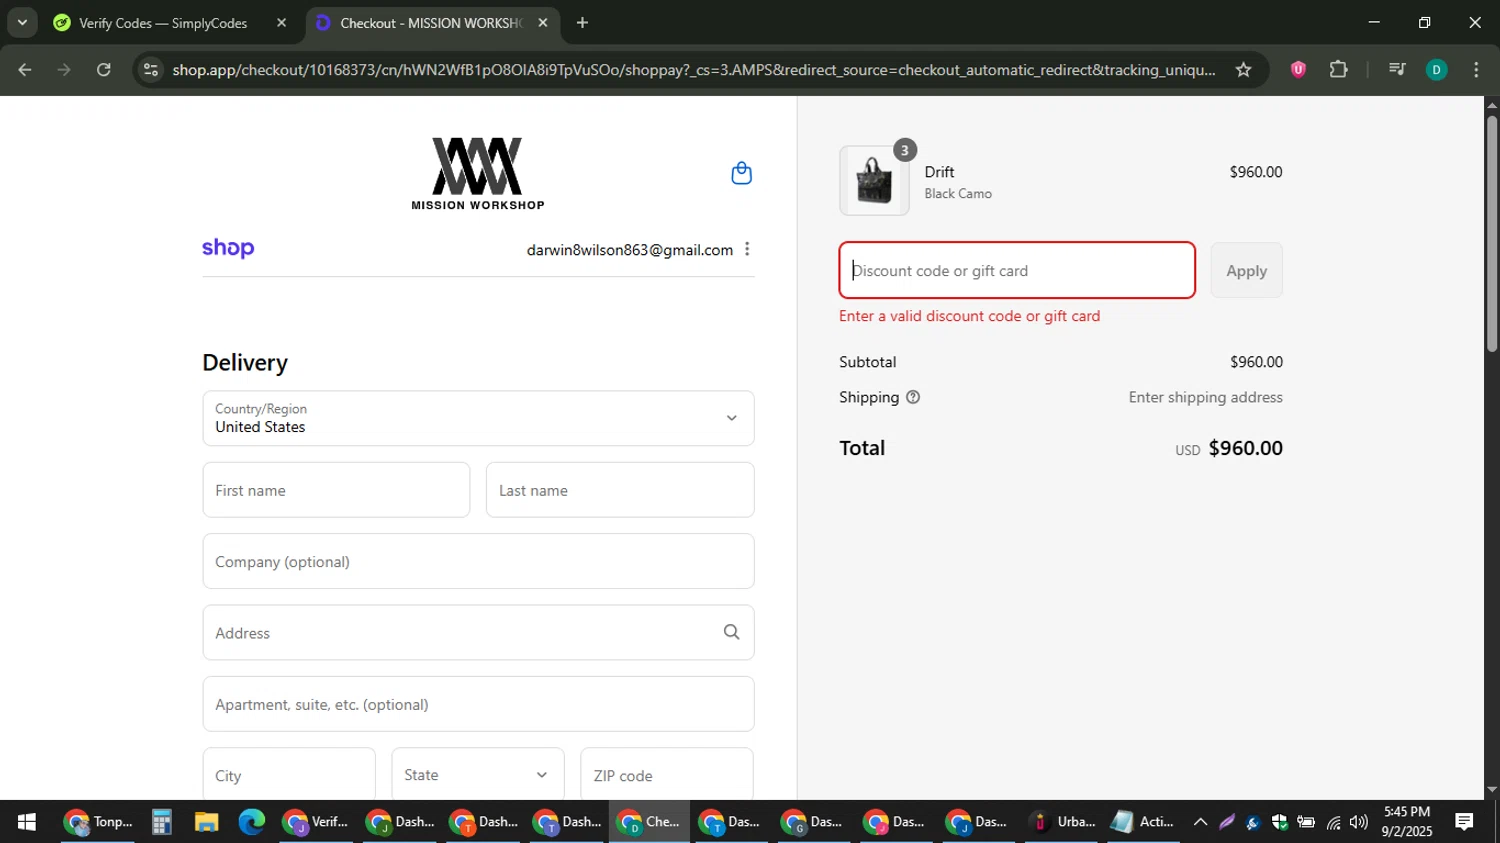
Task: Switch to the Urba... taskbar app
Action: (x=1062, y=822)
